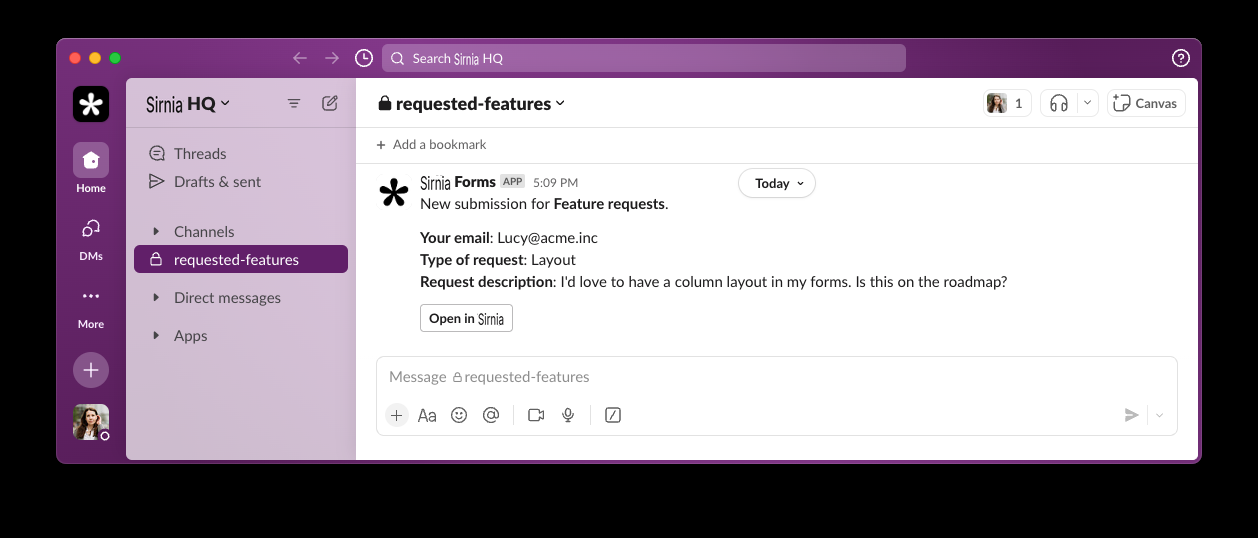Open the slash shortcuts icon
Screen dimensions: 1258x538
[x=613, y=415]
